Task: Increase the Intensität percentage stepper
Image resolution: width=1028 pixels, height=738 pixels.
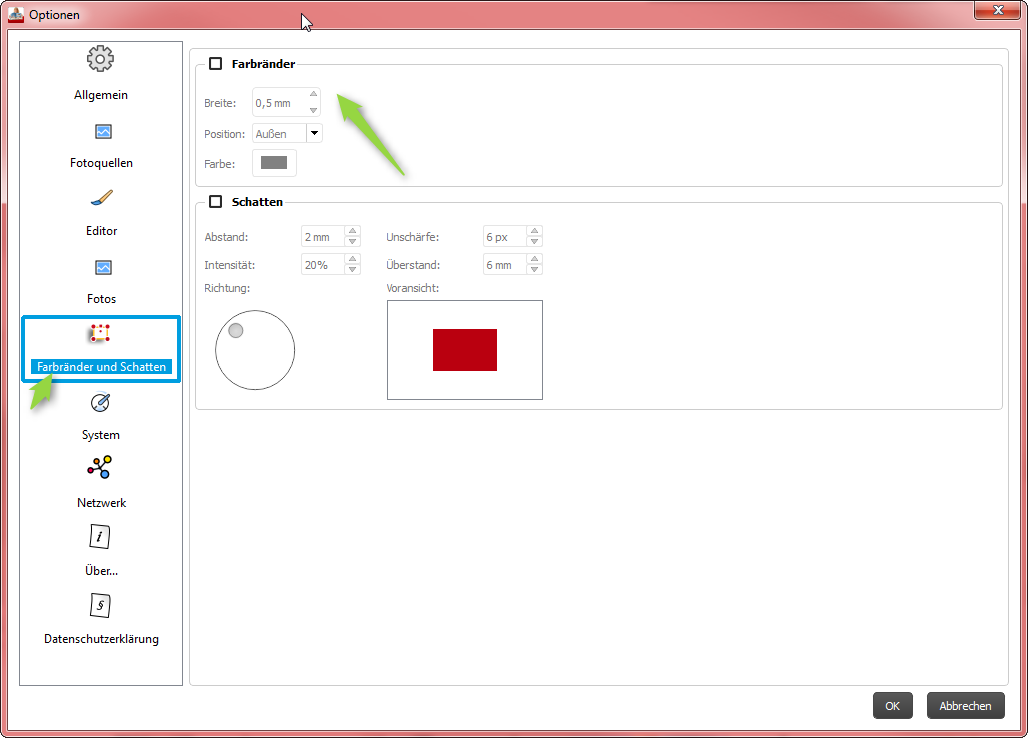Action: [352, 260]
